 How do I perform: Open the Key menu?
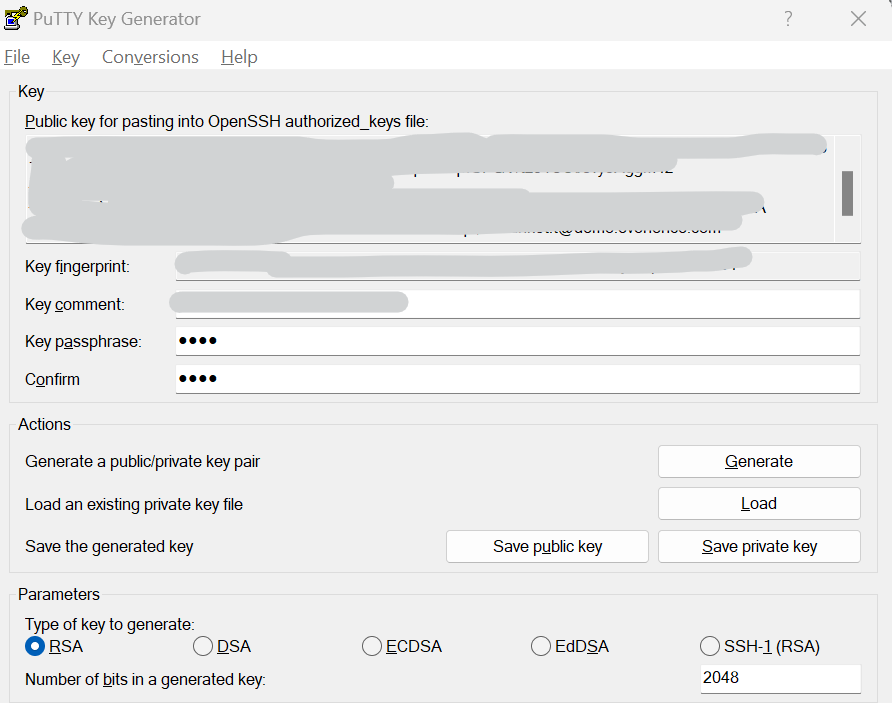coord(65,57)
